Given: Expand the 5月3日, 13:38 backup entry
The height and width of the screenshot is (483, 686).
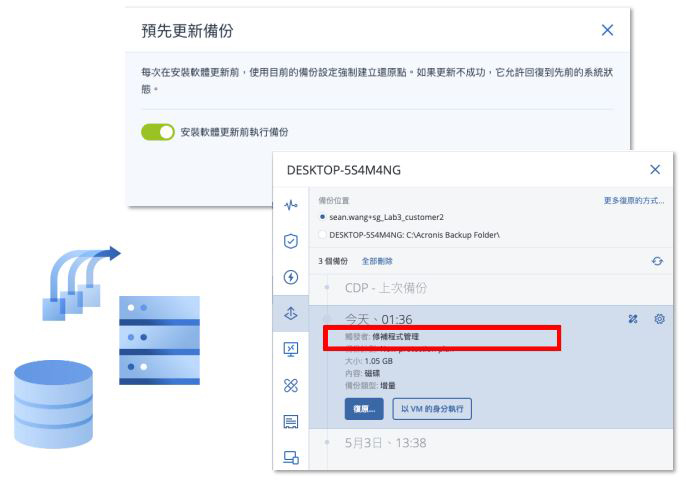Looking at the screenshot, I should point(385,443).
